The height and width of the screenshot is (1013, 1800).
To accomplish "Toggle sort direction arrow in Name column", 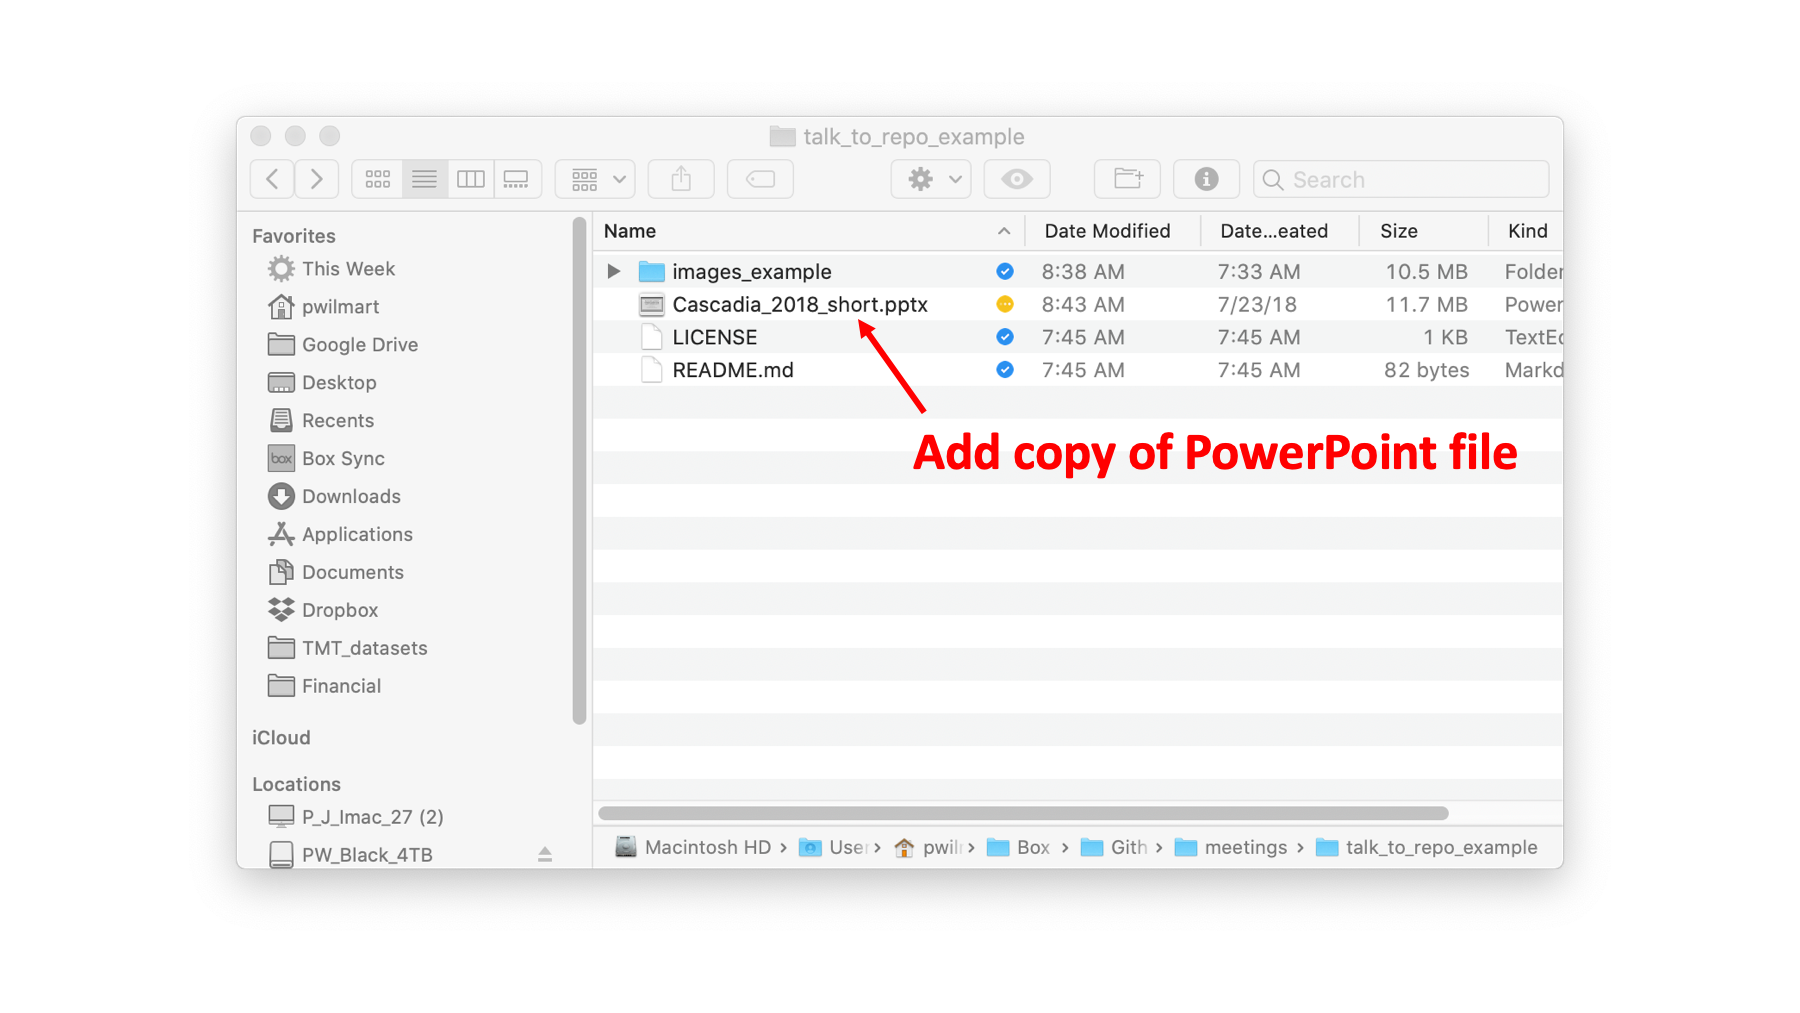I will [x=1004, y=231].
